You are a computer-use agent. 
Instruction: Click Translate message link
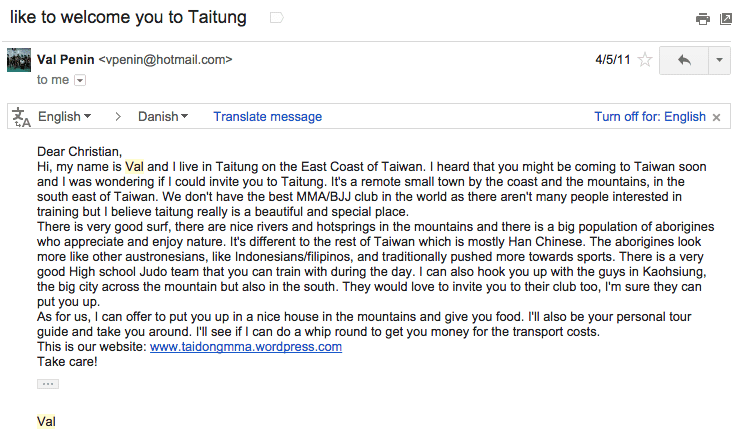(x=268, y=117)
